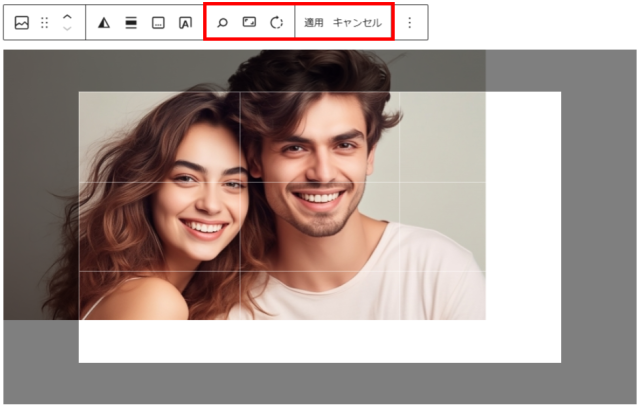Image resolution: width=640 pixels, height=407 pixels.
Task: Apply the duotone filter tool
Action: (104, 22)
